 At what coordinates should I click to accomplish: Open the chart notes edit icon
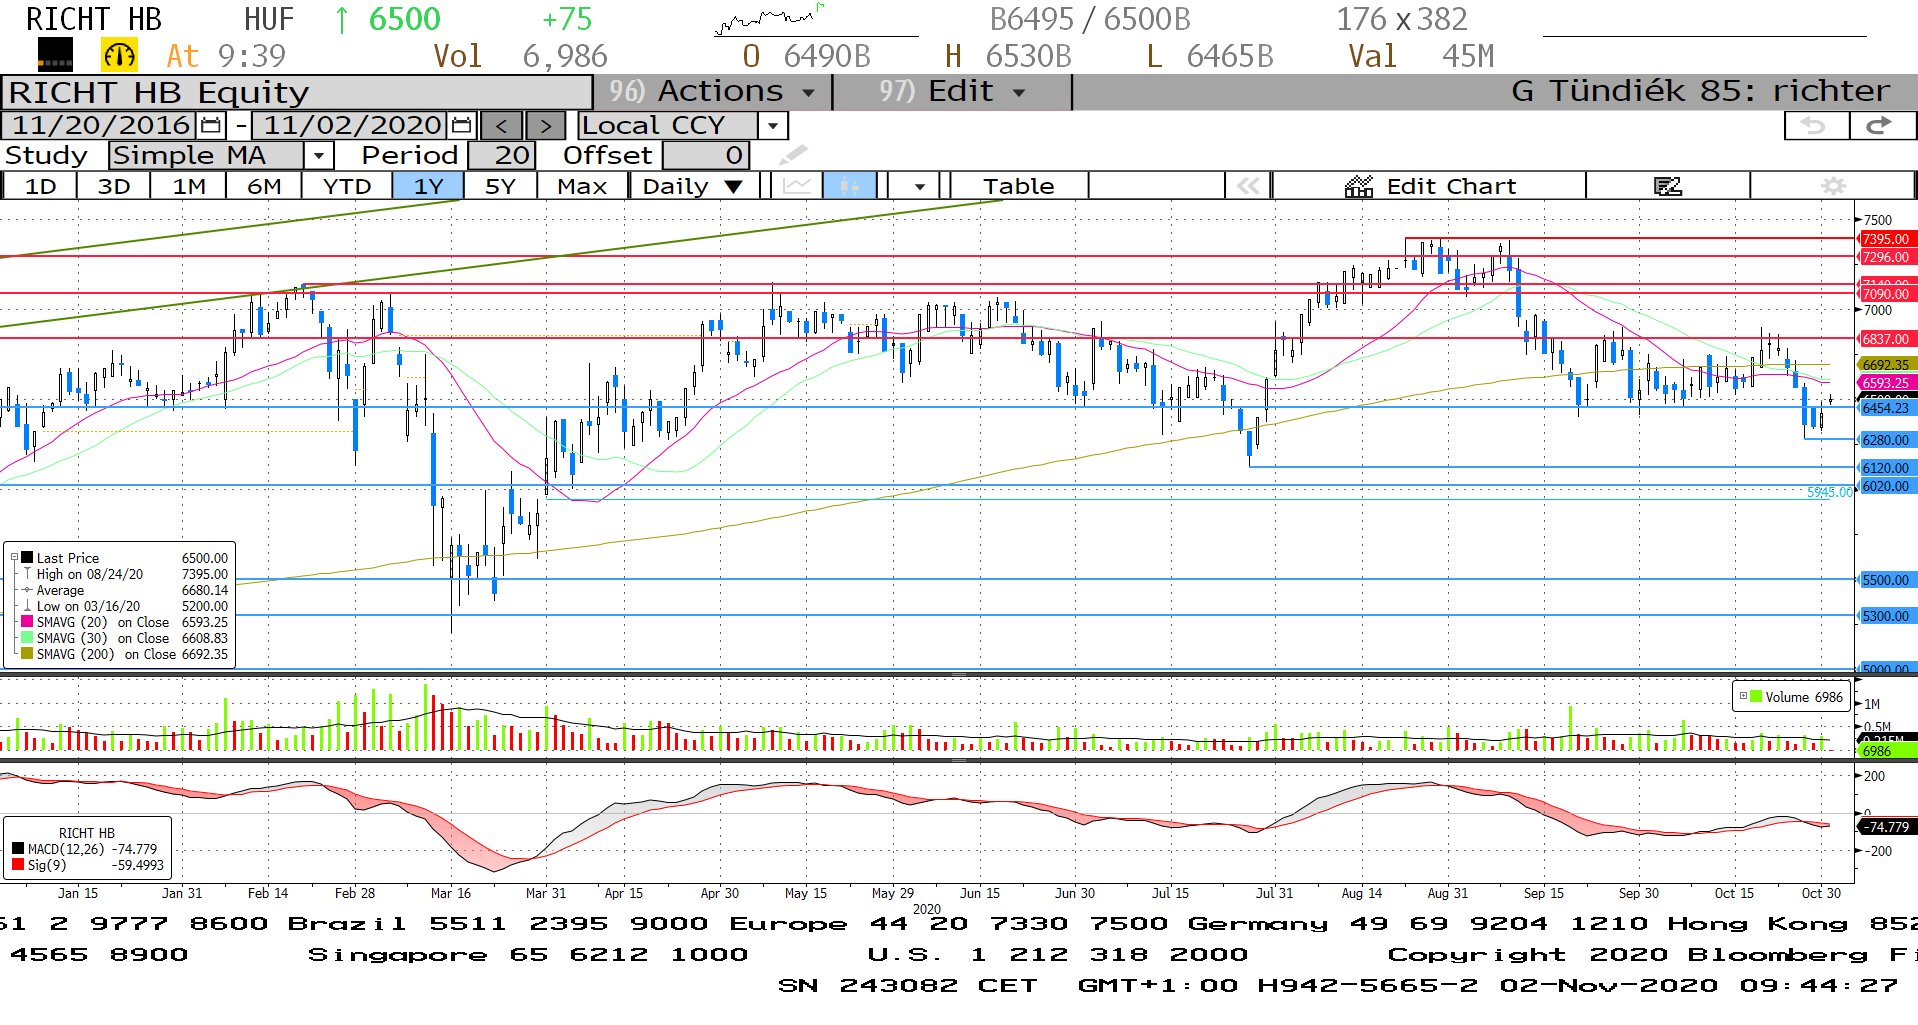(x=1667, y=186)
